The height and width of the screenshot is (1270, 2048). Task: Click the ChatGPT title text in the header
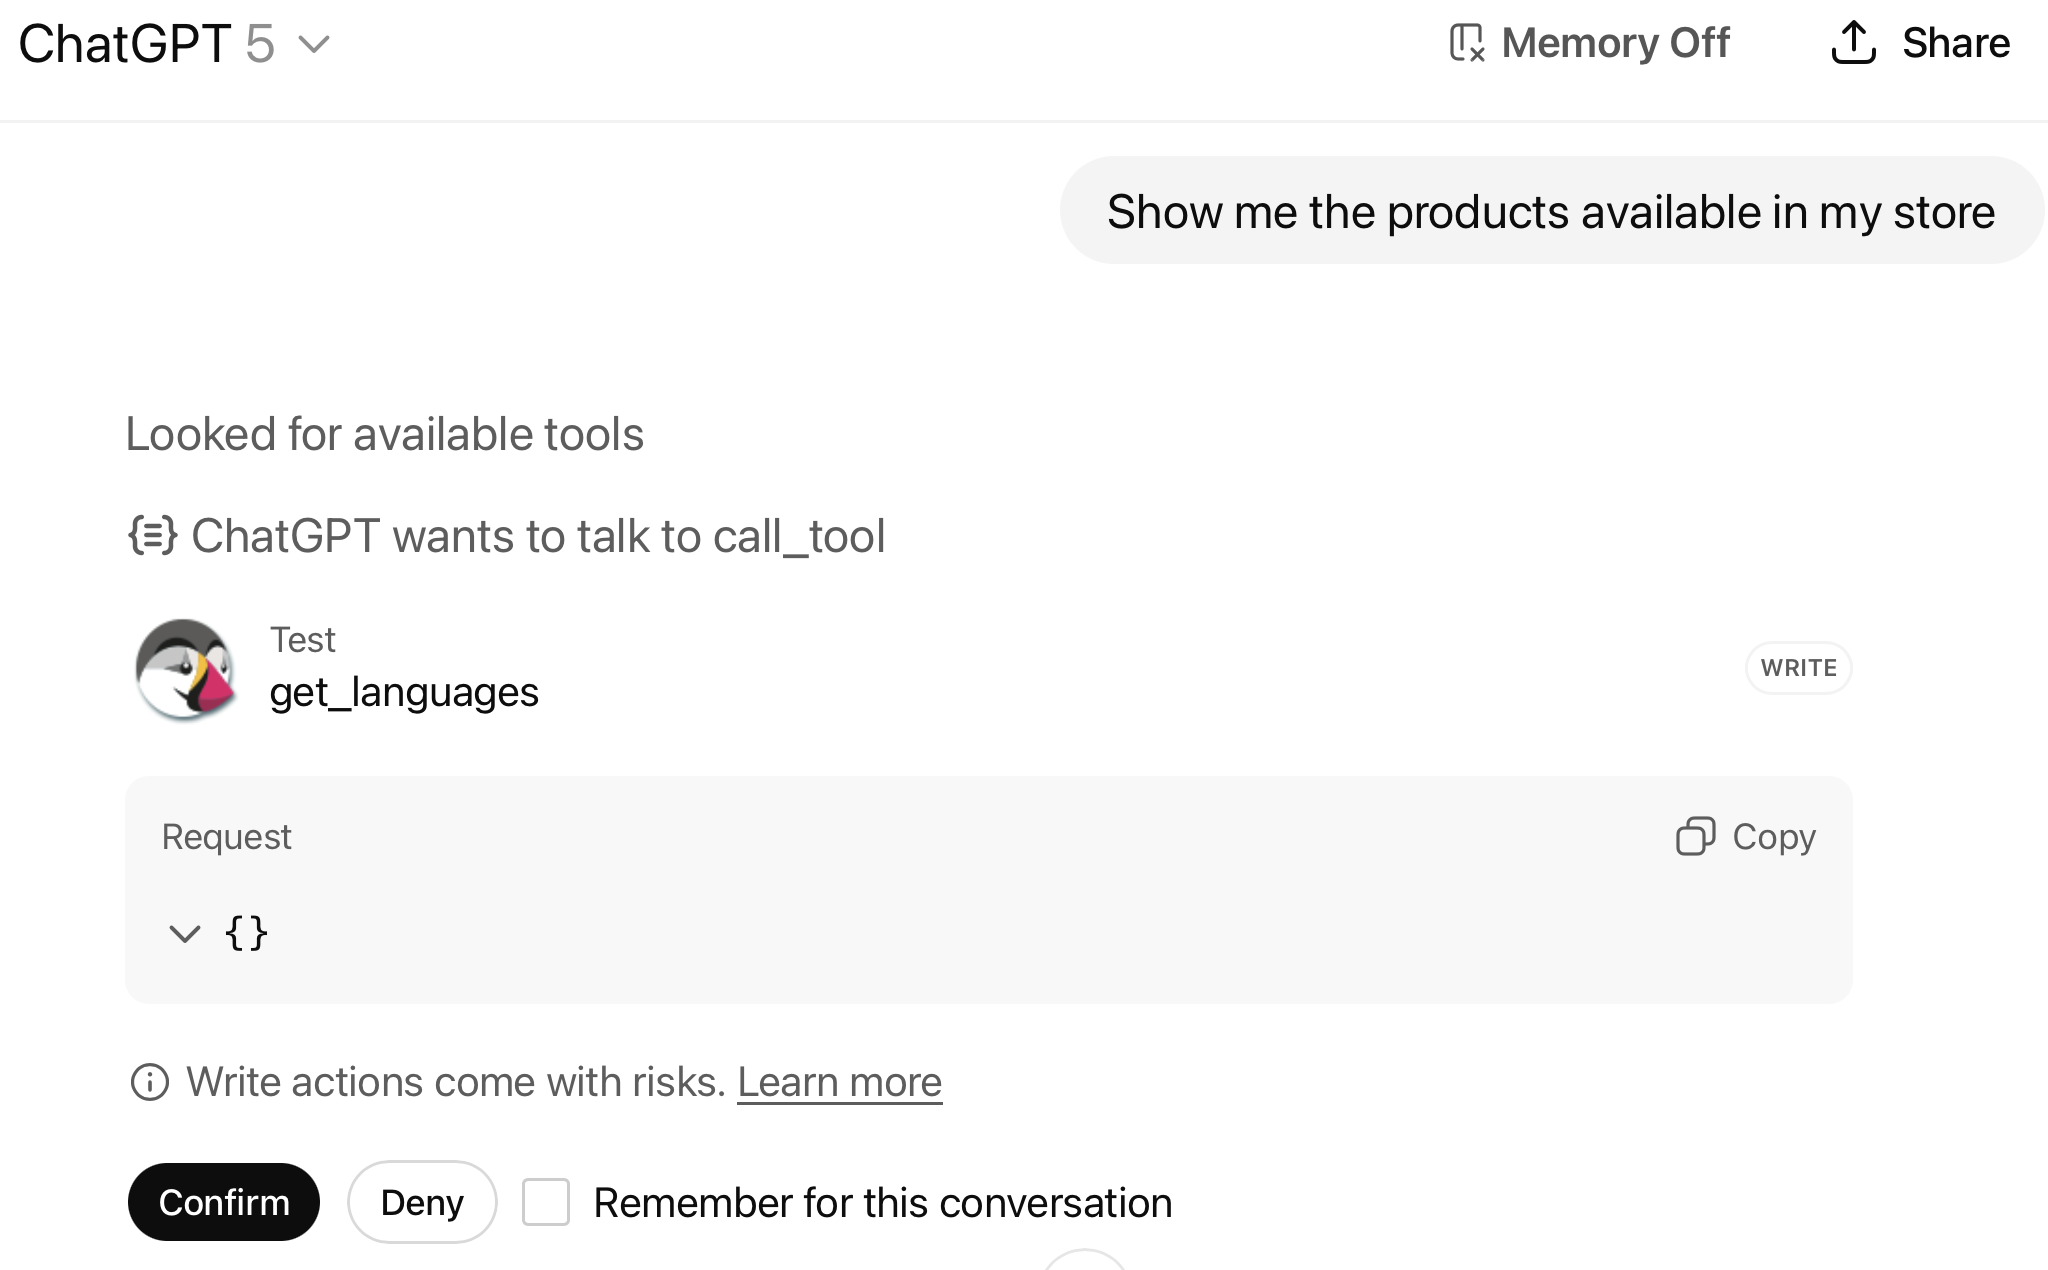tap(125, 44)
